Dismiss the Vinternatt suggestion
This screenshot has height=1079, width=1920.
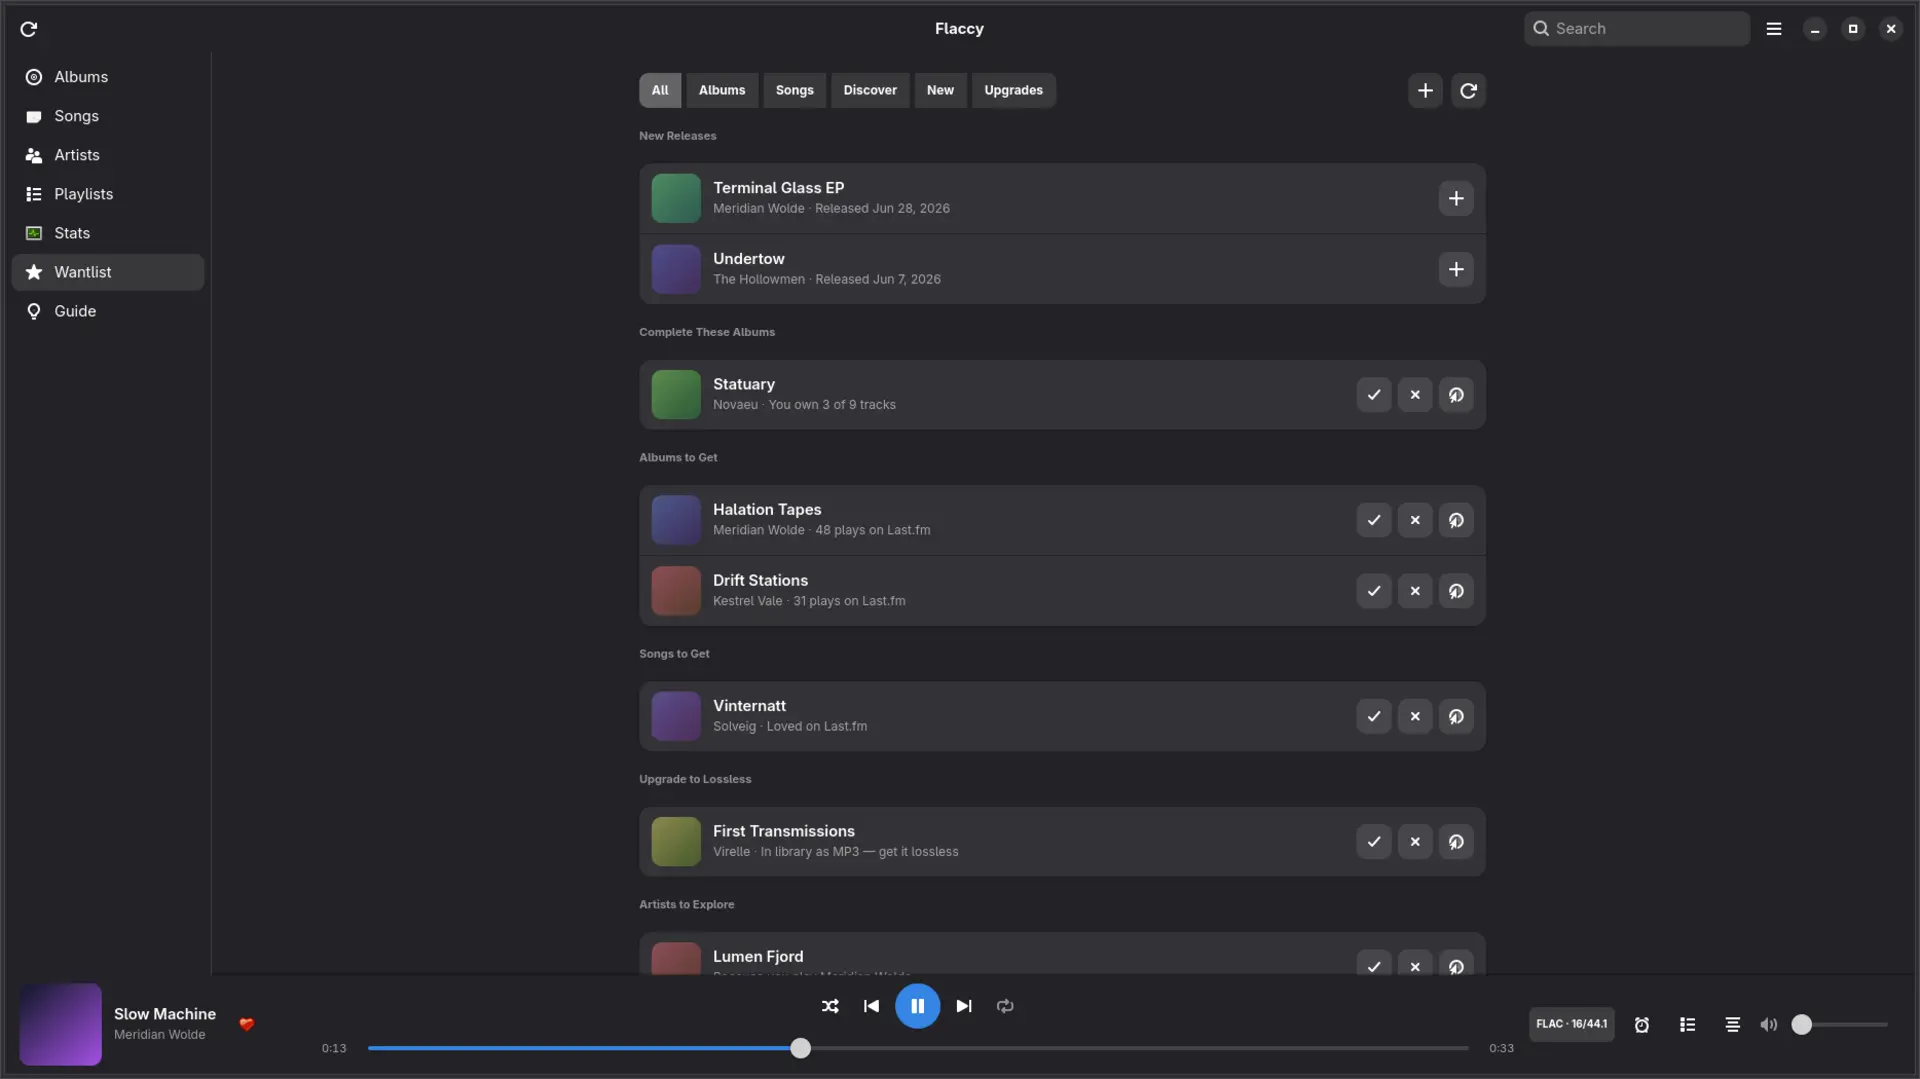[x=1415, y=716]
